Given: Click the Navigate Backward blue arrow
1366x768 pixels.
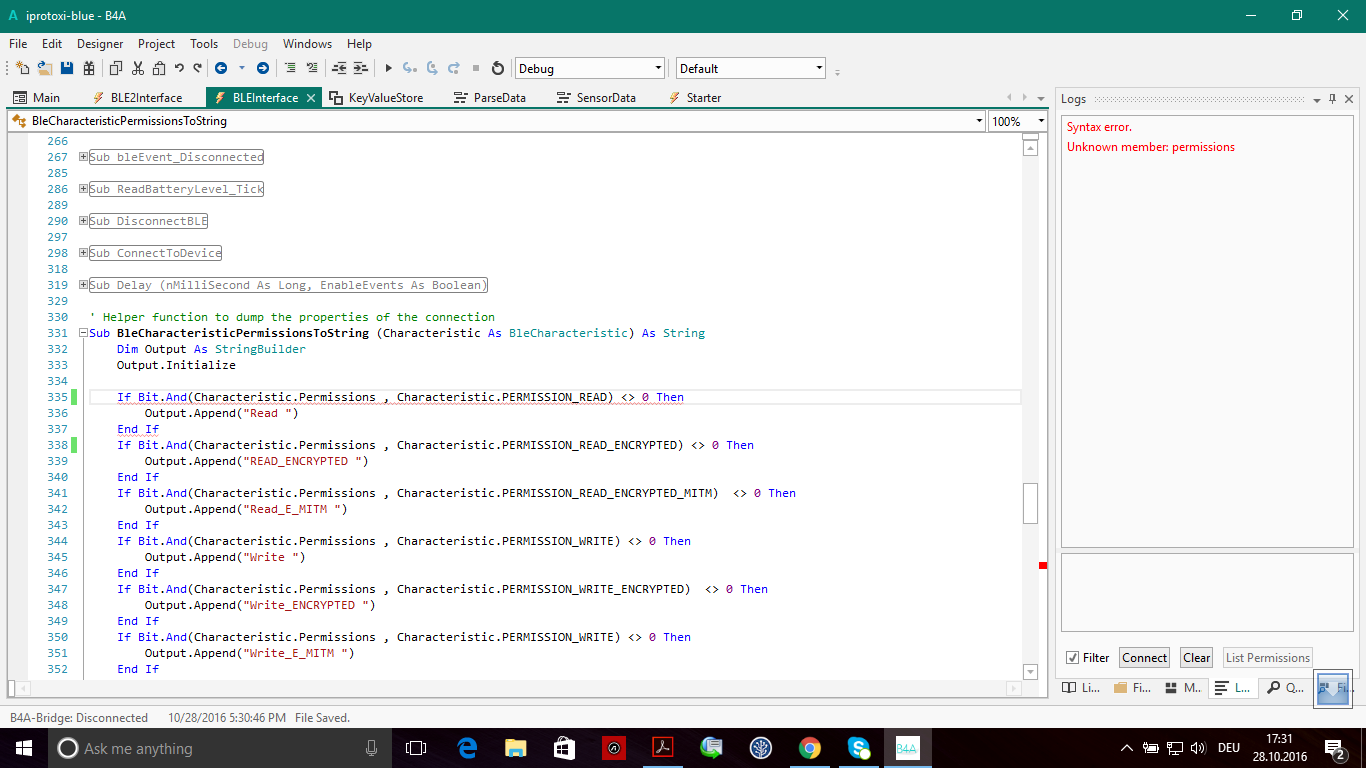Looking at the screenshot, I should (221, 68).
